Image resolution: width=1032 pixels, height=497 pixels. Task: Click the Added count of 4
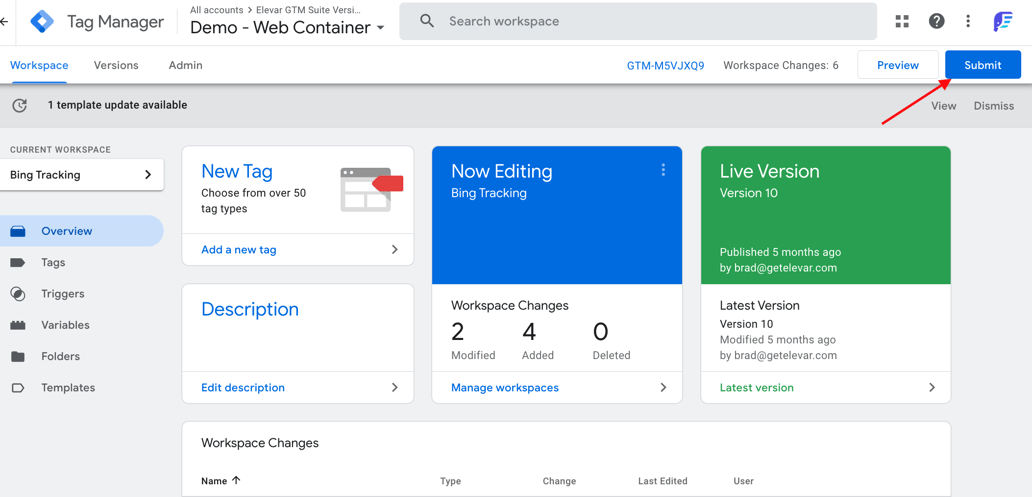click(529, 332)
